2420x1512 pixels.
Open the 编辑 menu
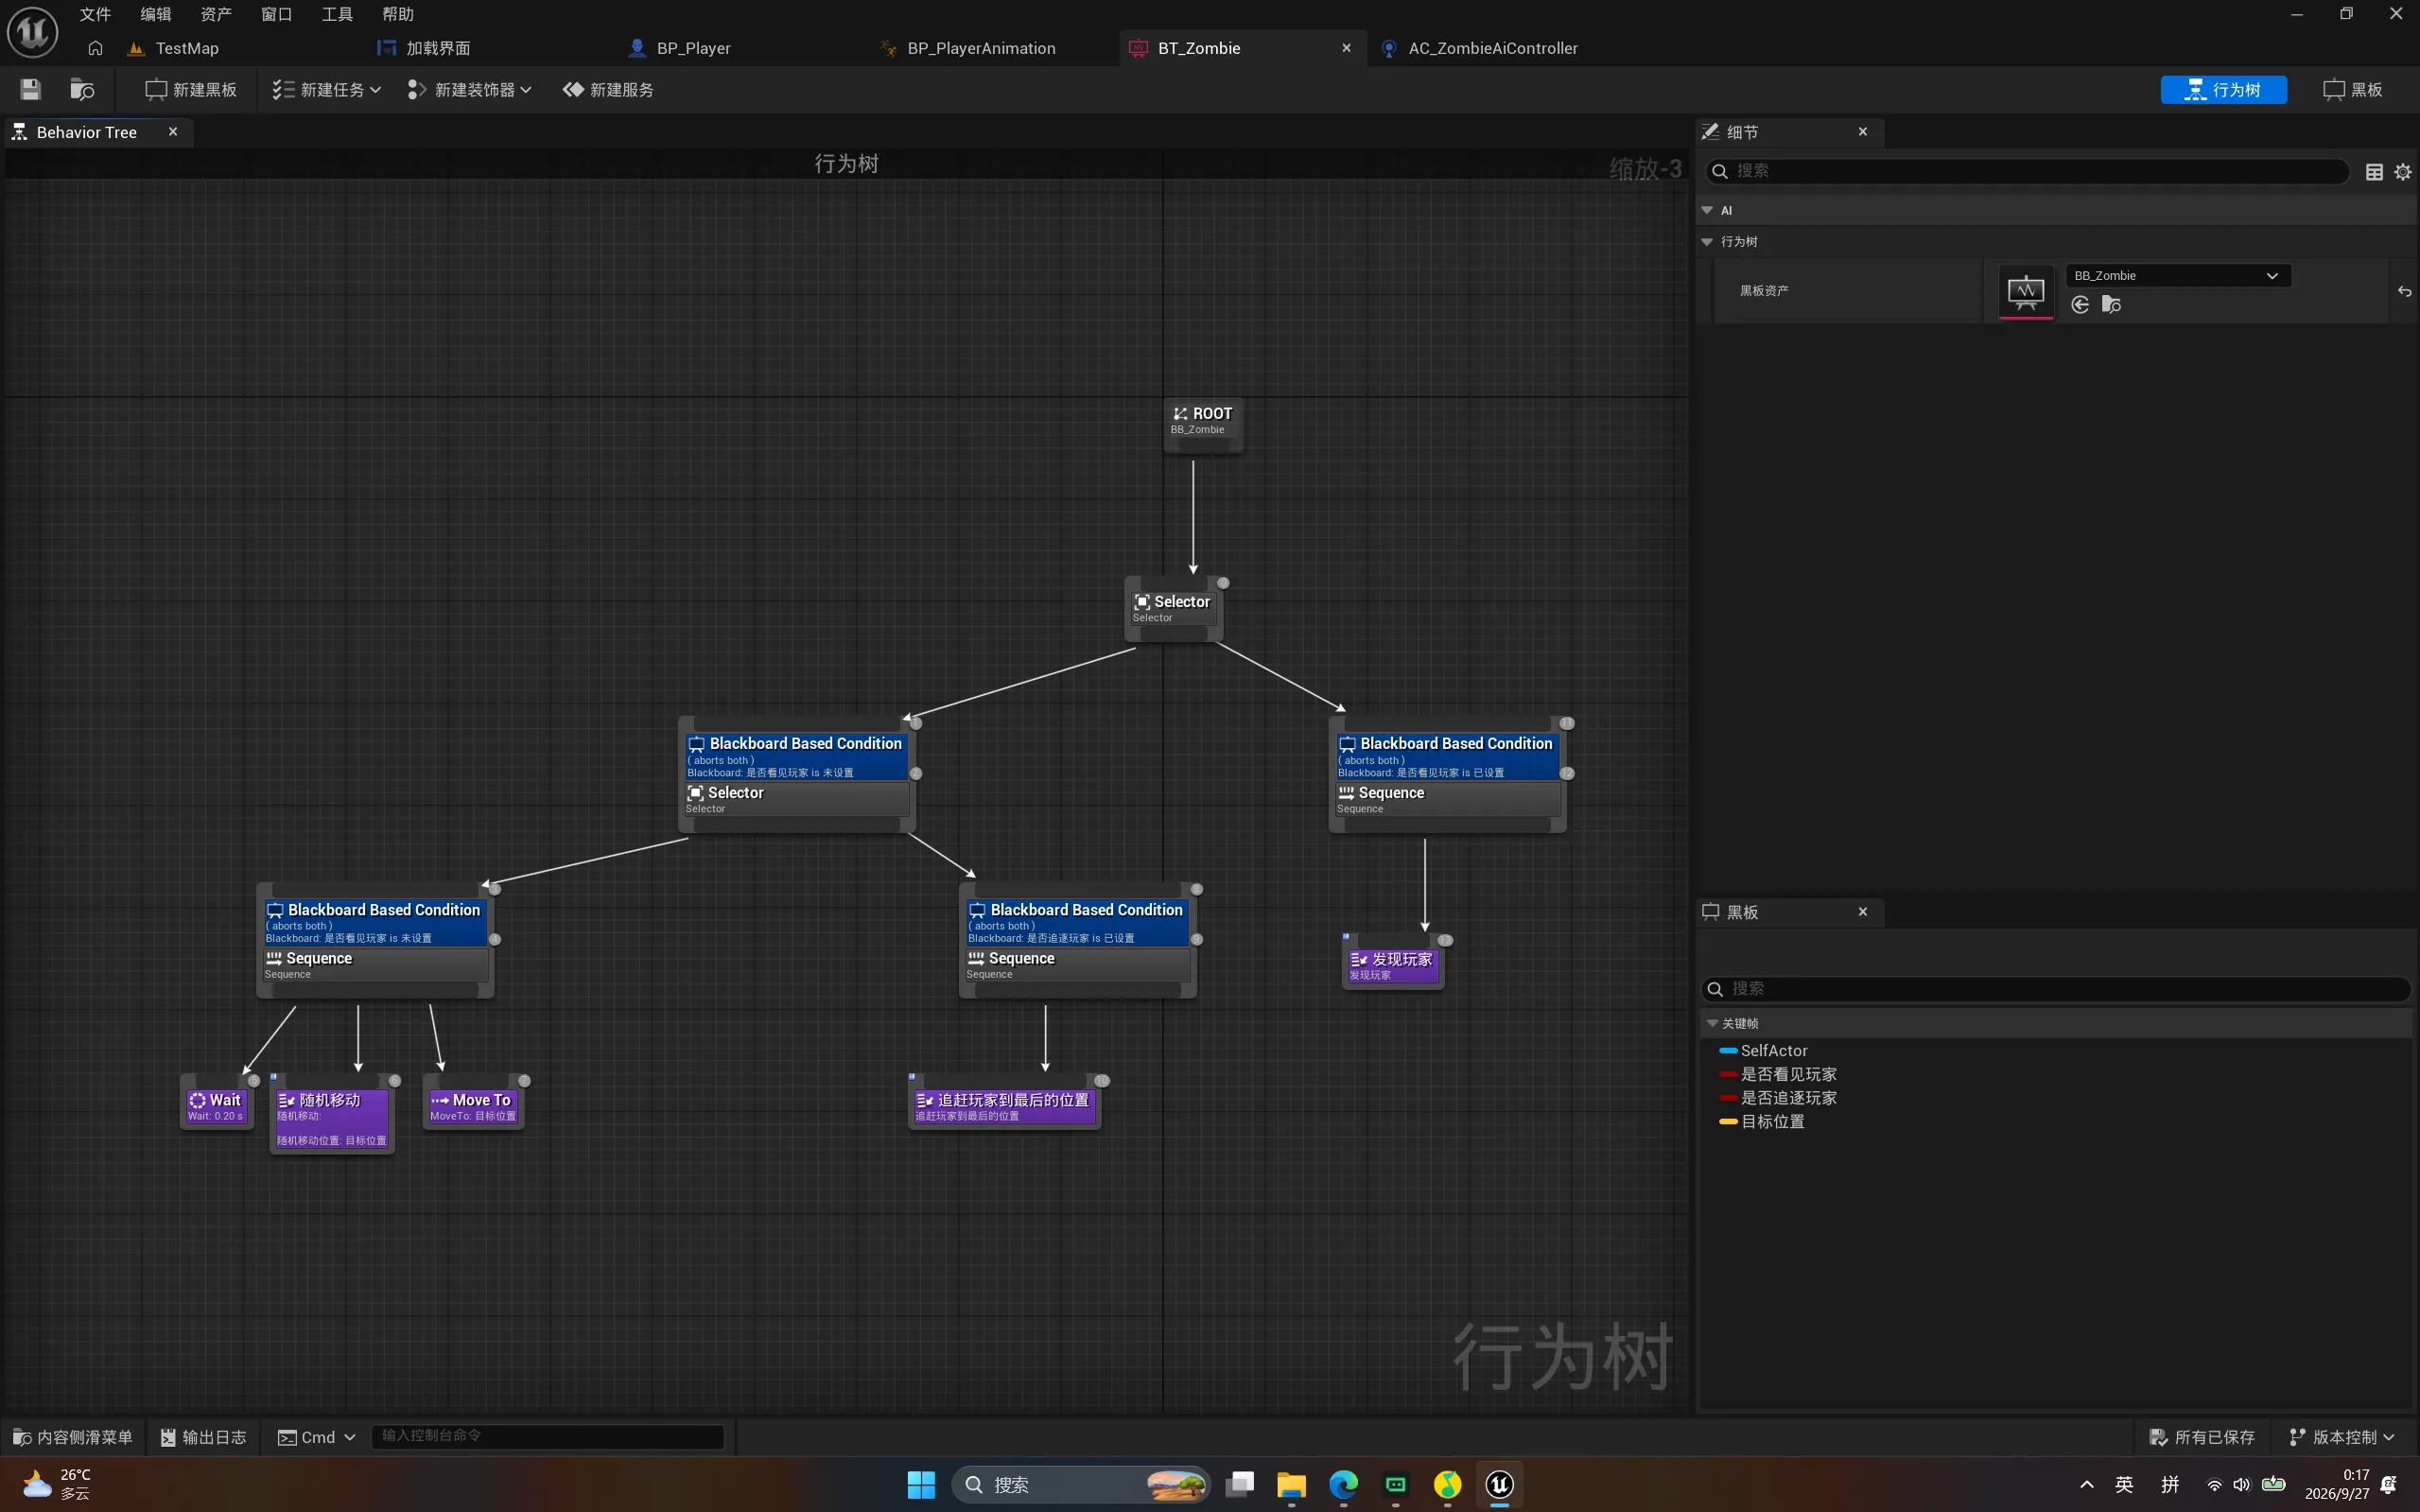click(155, 14)
